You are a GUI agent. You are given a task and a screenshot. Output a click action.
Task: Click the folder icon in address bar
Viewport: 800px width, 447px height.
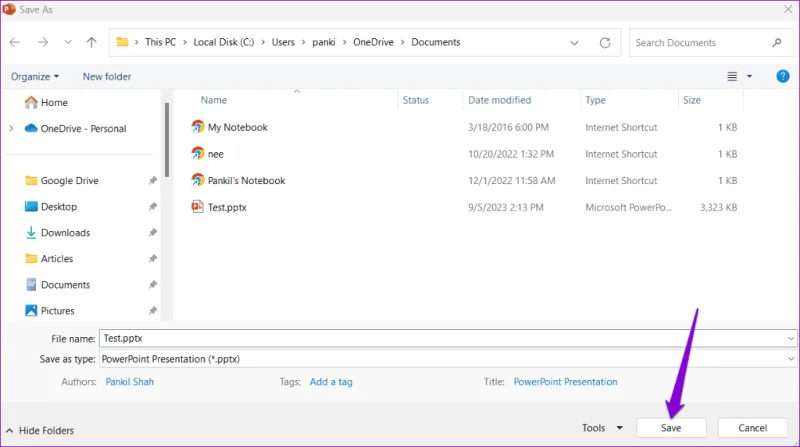[122, 42]
